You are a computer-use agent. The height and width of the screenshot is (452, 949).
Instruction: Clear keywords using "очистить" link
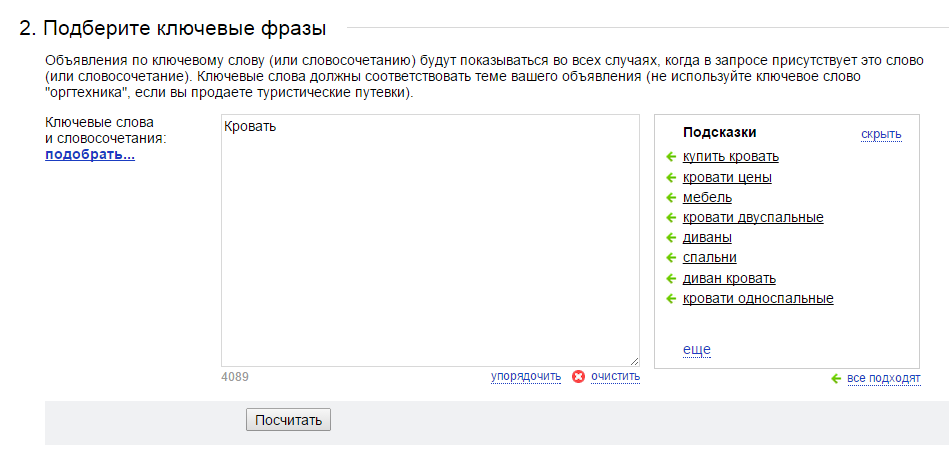(x=616, y=377)
